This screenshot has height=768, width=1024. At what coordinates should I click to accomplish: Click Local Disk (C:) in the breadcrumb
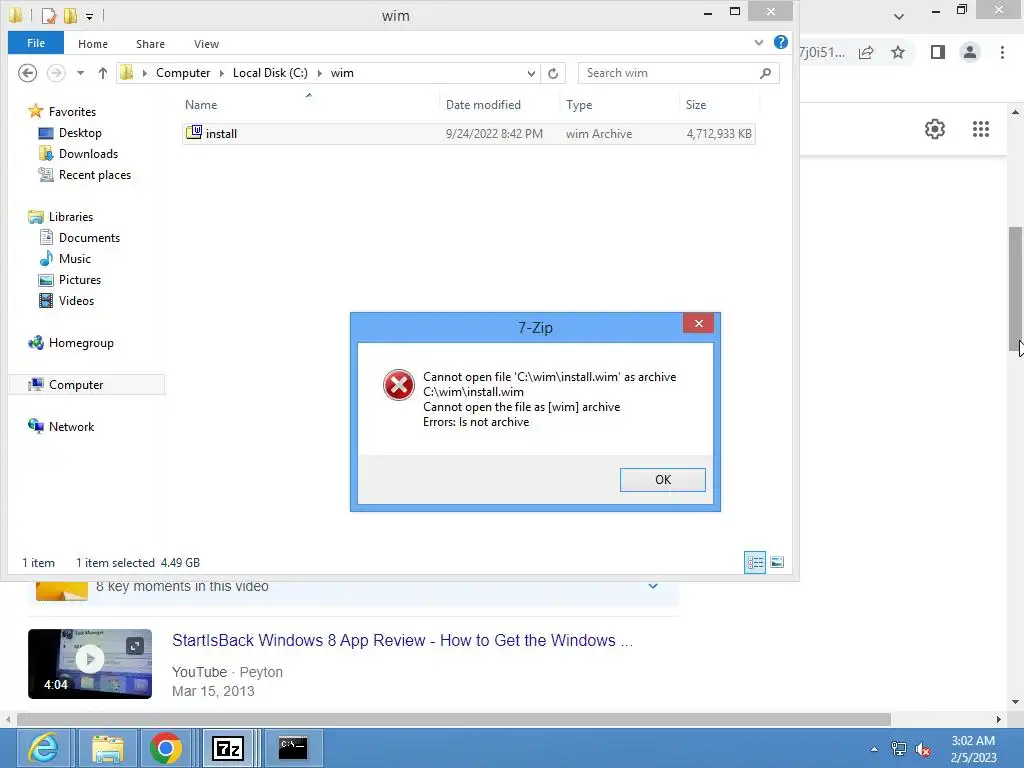(270, 72)
